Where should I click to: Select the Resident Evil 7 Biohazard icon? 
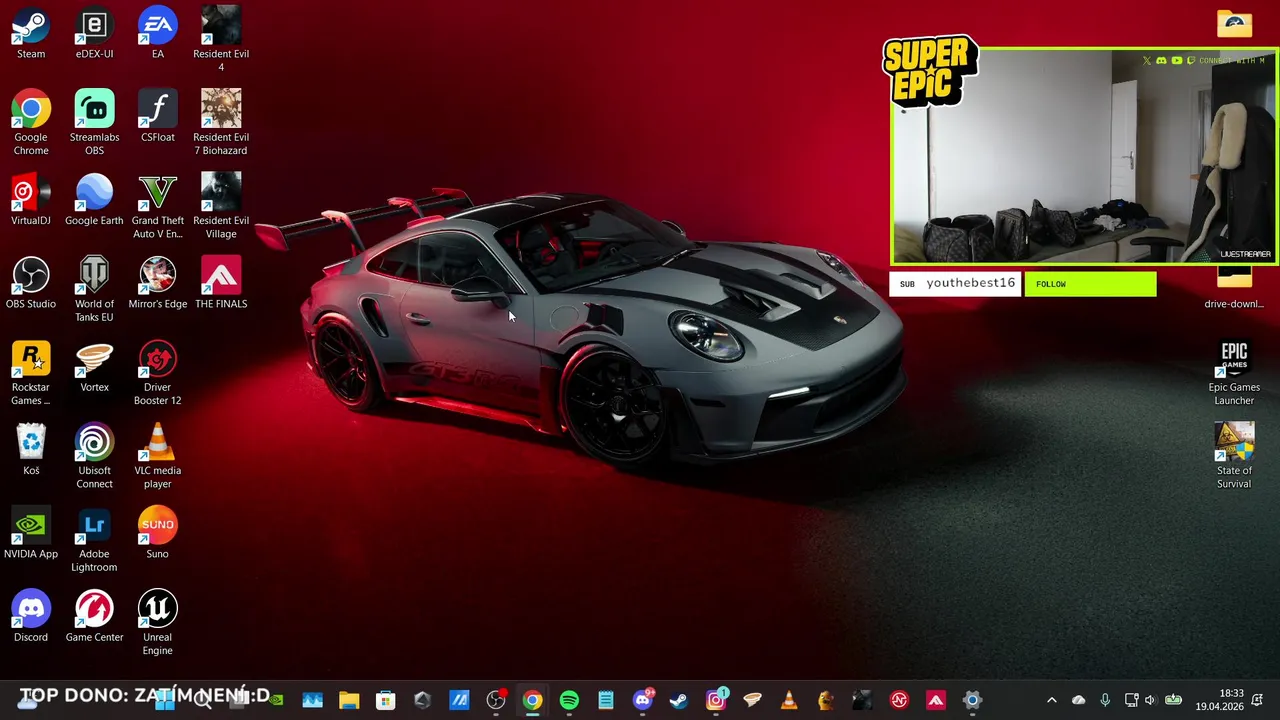(221, 123)
